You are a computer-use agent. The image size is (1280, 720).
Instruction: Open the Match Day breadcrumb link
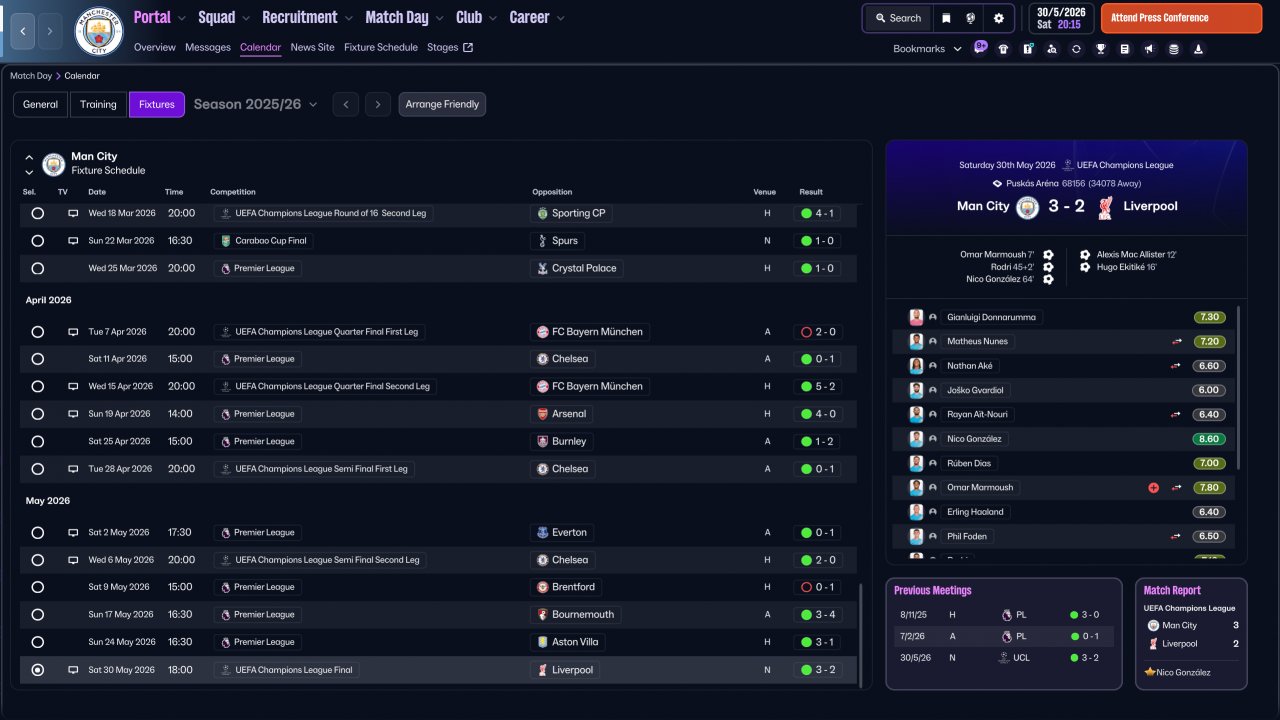coord(31,76)
